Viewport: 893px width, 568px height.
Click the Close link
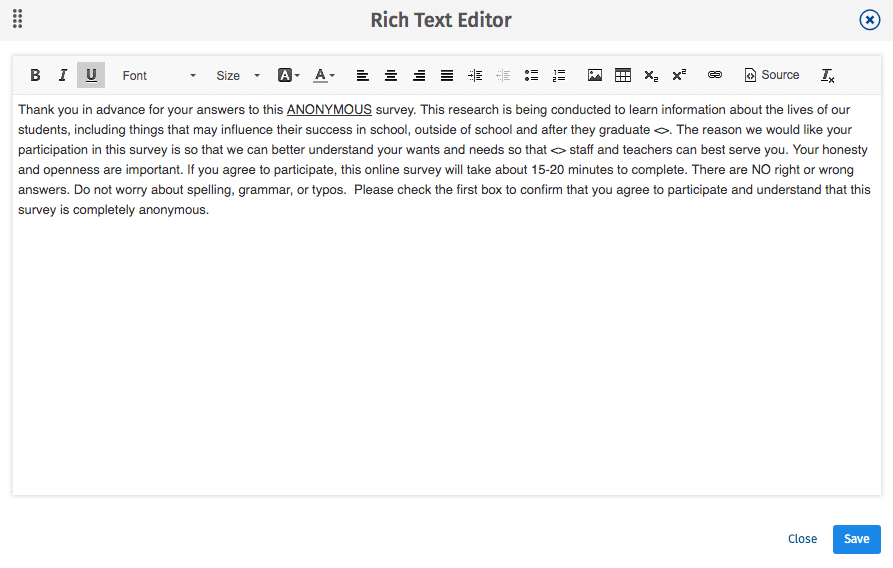[802, 539]
